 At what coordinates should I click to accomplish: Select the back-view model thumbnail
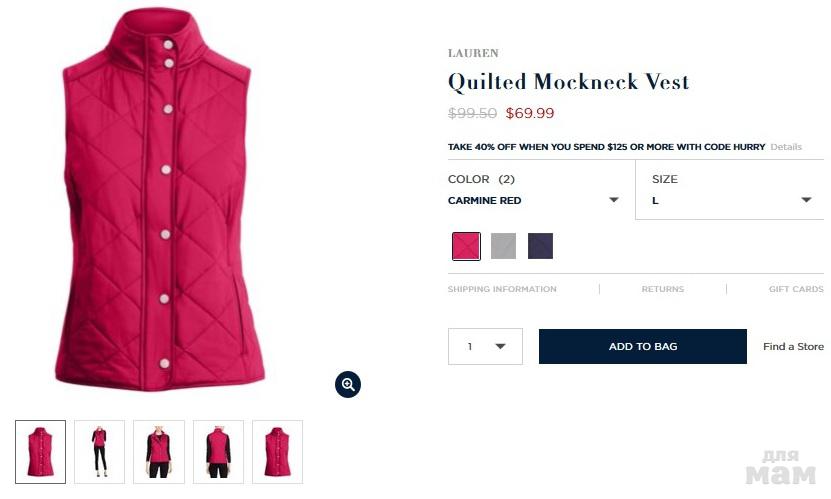pos(218,452)
